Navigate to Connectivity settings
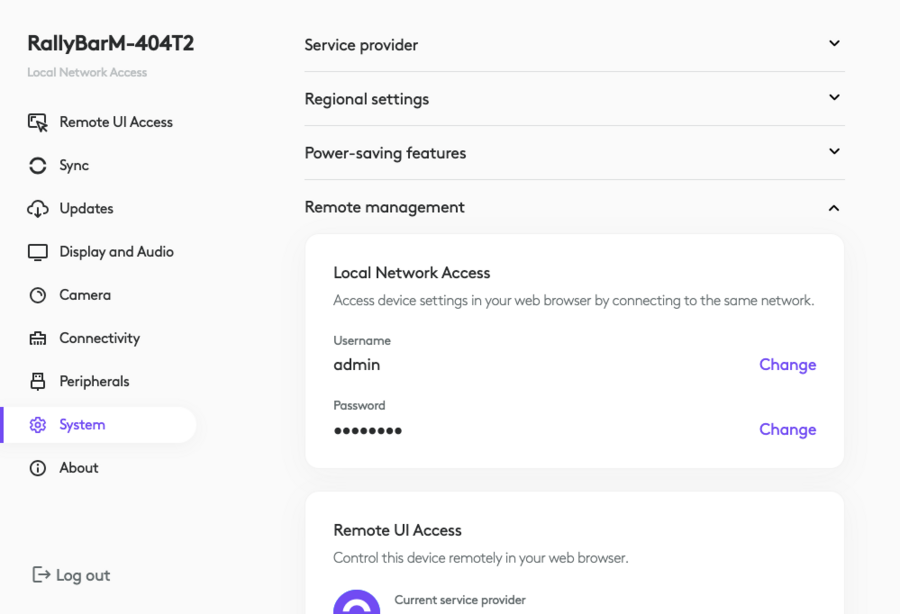Viewport: 900px width, 614px height. click(100, 339)
